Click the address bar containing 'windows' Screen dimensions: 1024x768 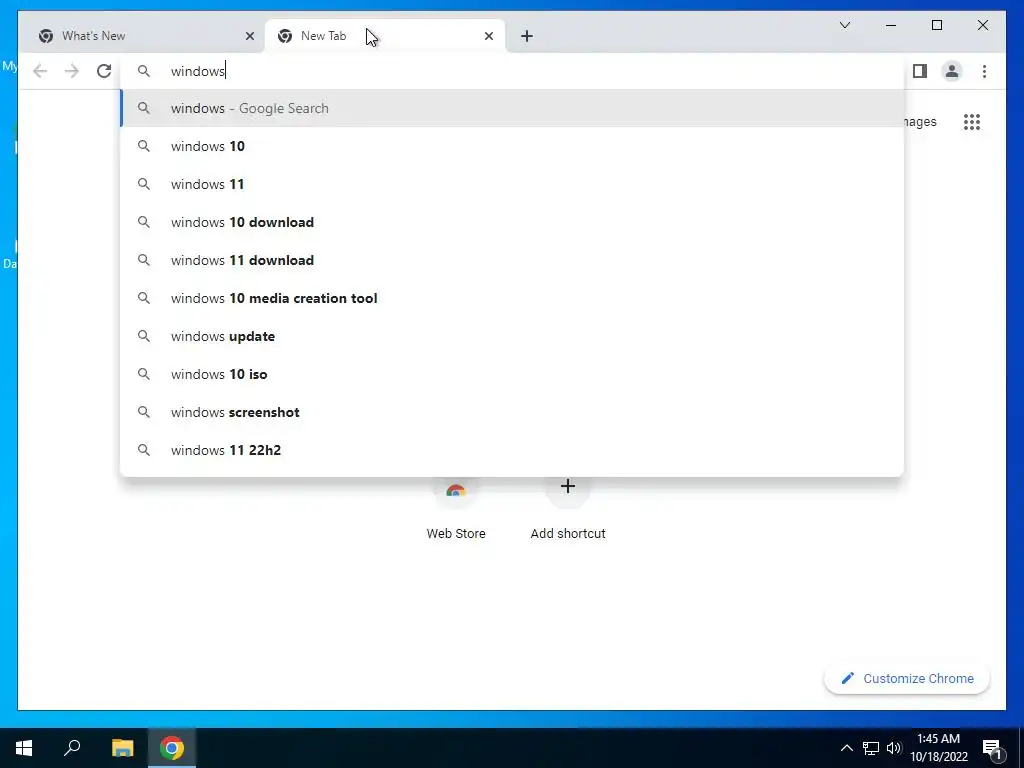pyautogui.click(x=512, y=71)
